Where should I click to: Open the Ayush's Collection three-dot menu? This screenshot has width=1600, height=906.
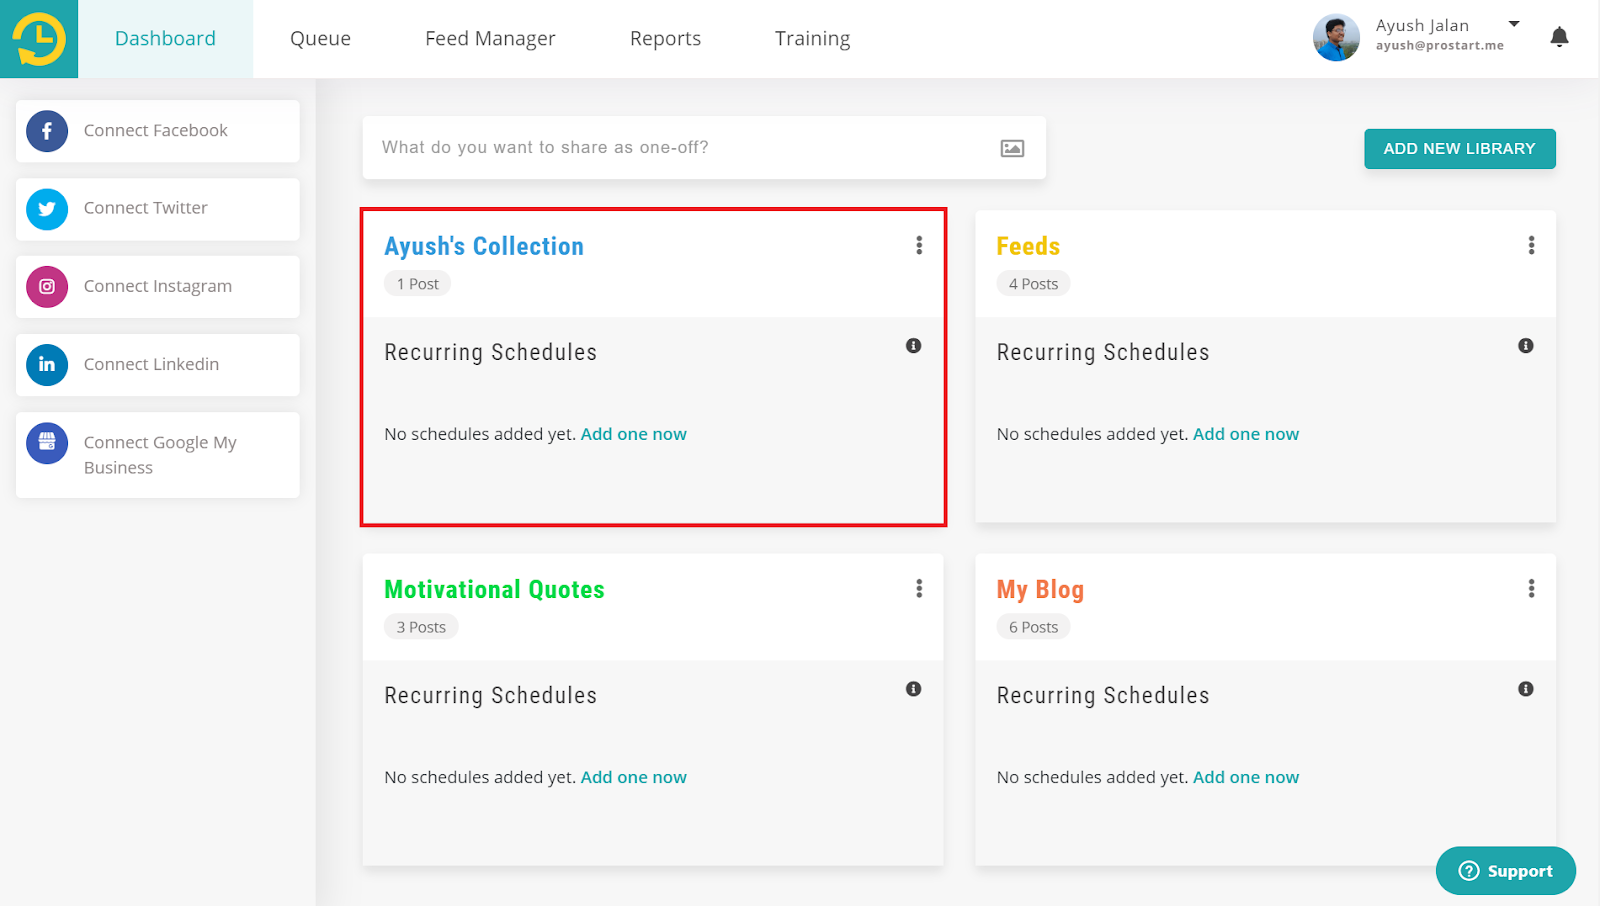click(919, 246)
